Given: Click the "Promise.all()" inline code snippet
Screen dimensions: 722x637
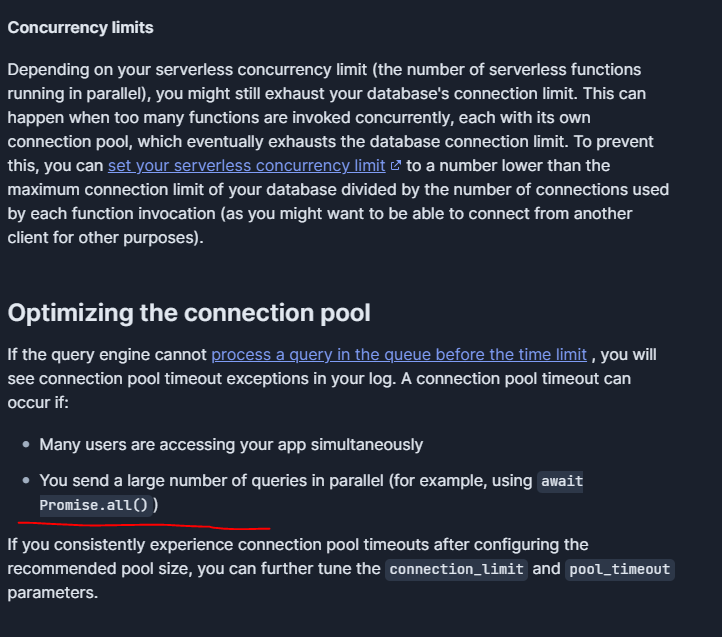Looking at the screenshot, I should (x=96, y=505).
